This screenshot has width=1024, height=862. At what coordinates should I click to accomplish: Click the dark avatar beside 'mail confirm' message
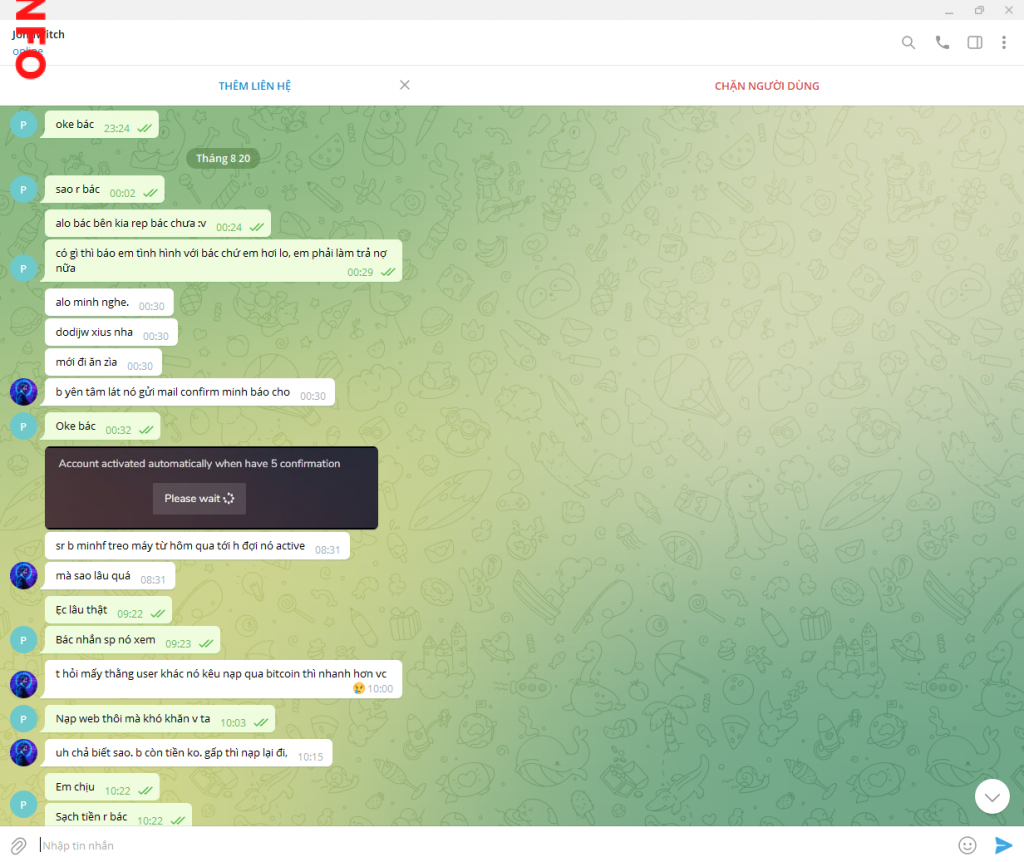pos(23,392)
